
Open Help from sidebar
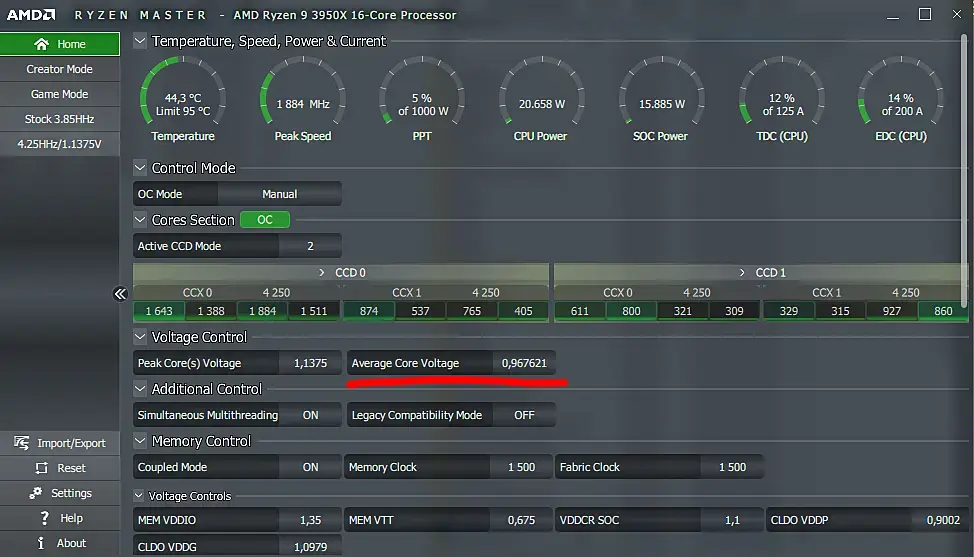click(x=60, y=518)
